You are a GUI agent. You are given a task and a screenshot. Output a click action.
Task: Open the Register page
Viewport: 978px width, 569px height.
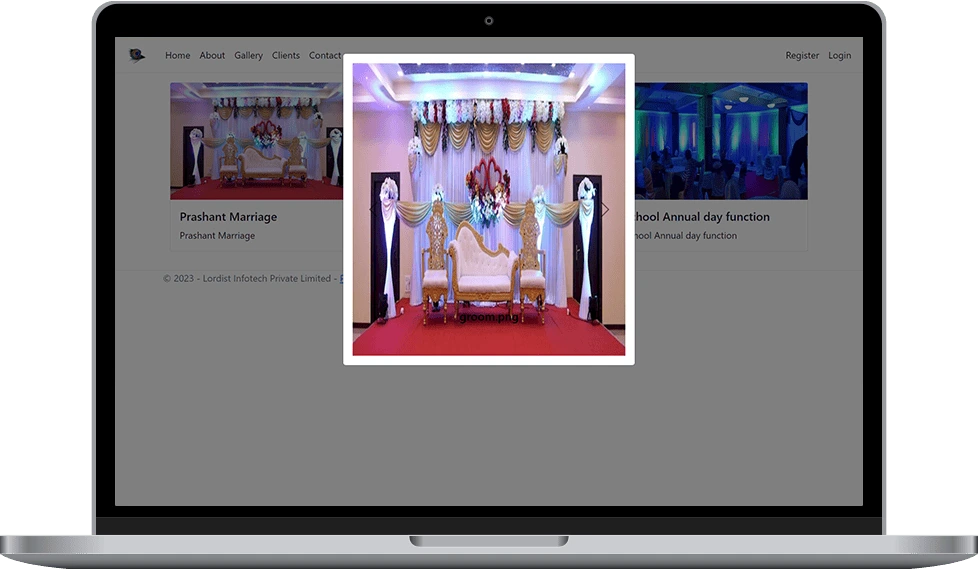pyautogui.click(x=802, y=56)
